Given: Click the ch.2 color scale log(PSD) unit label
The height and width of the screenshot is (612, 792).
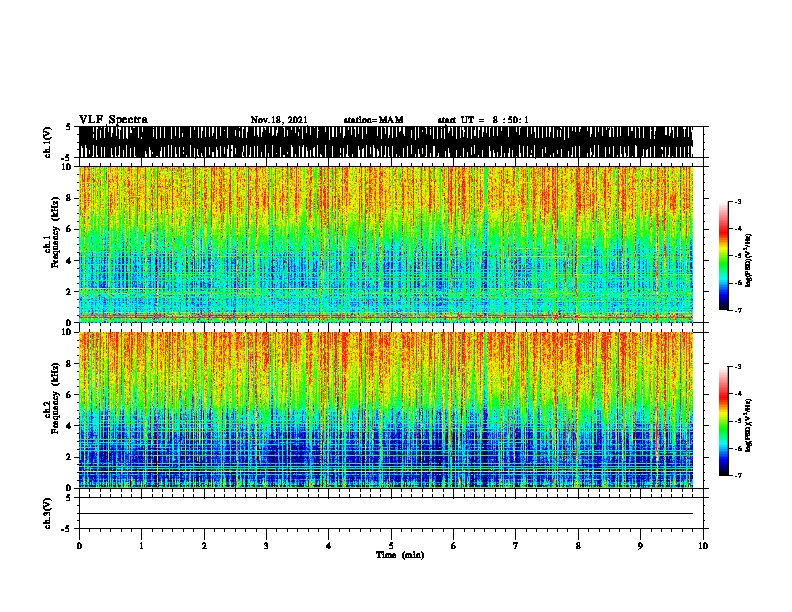Looking at the screenshot, I should pos(748,425).
